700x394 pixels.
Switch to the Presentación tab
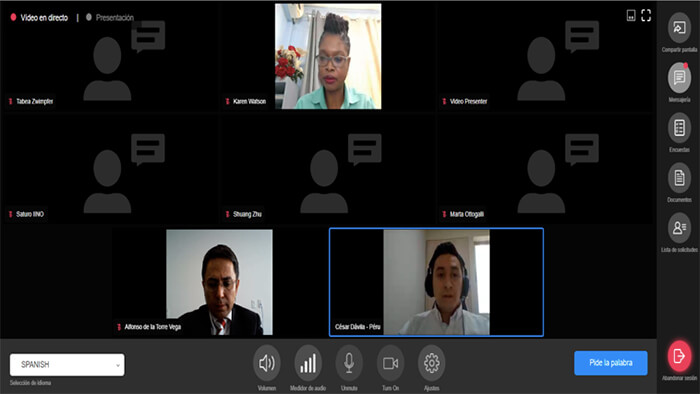110,17
